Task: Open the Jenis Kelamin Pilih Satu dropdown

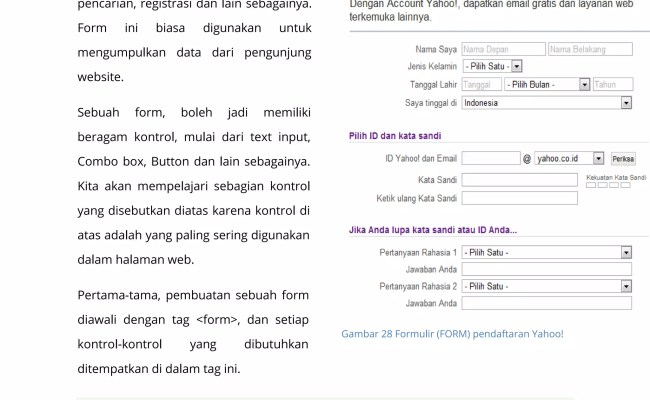Action: 492,66
